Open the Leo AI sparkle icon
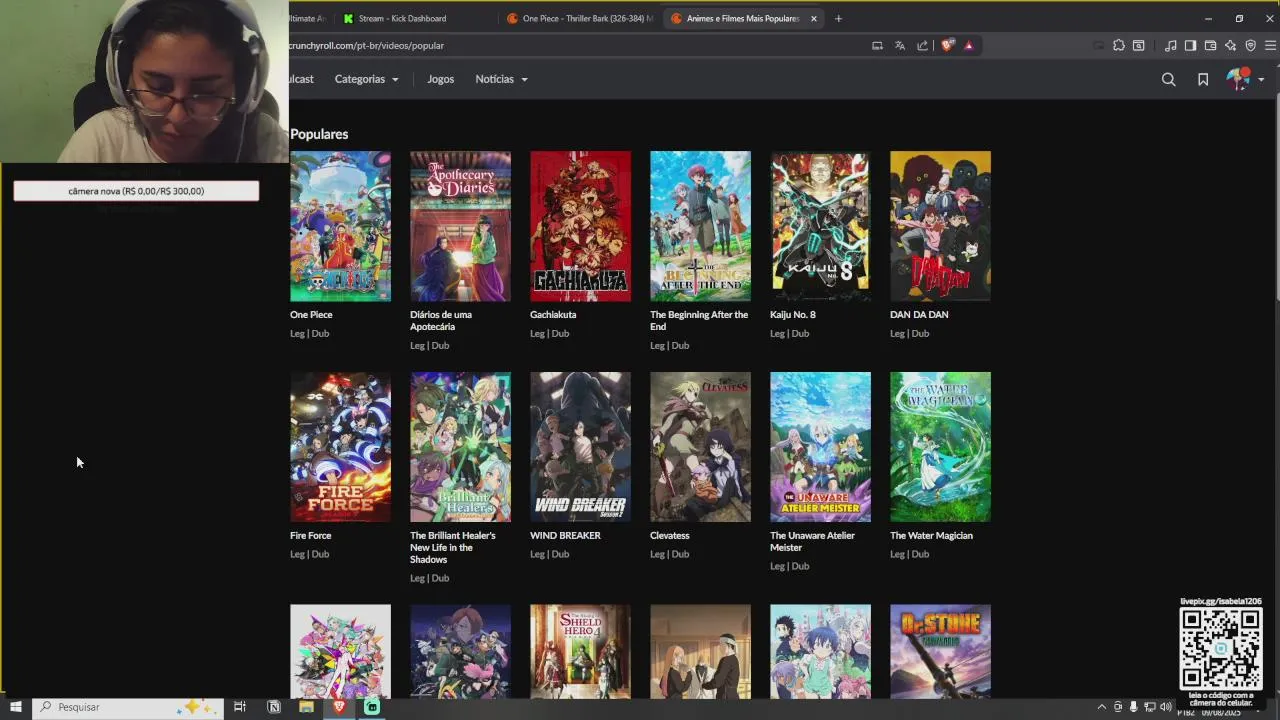 point(1230,45)
